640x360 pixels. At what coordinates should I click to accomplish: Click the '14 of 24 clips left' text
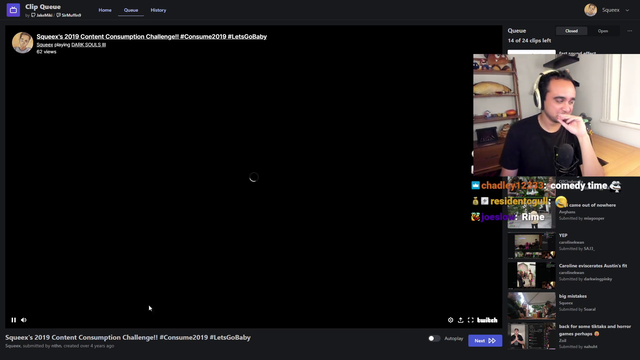(x=529, y=40)
